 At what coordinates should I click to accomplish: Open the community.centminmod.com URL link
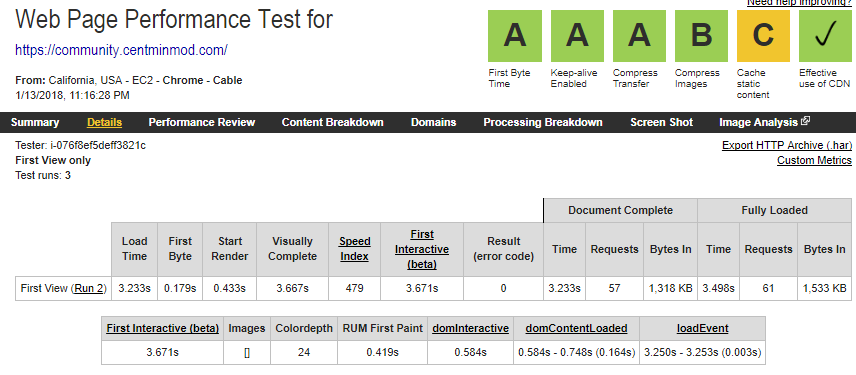(121, 50)
